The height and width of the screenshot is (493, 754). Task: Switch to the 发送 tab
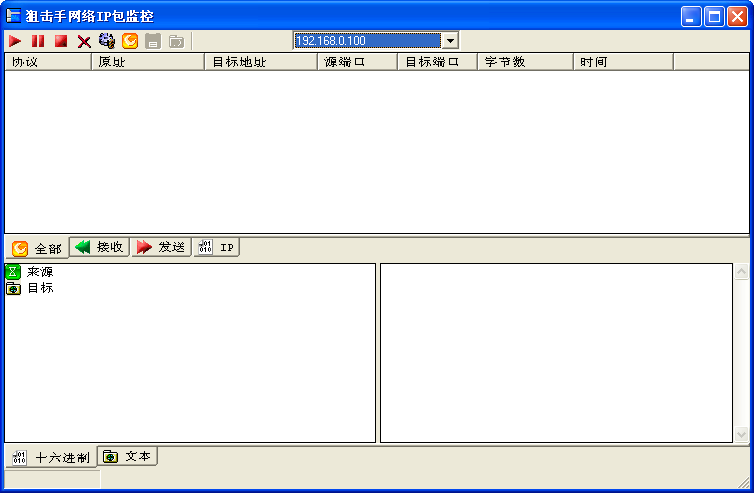[x=161, y=247]
